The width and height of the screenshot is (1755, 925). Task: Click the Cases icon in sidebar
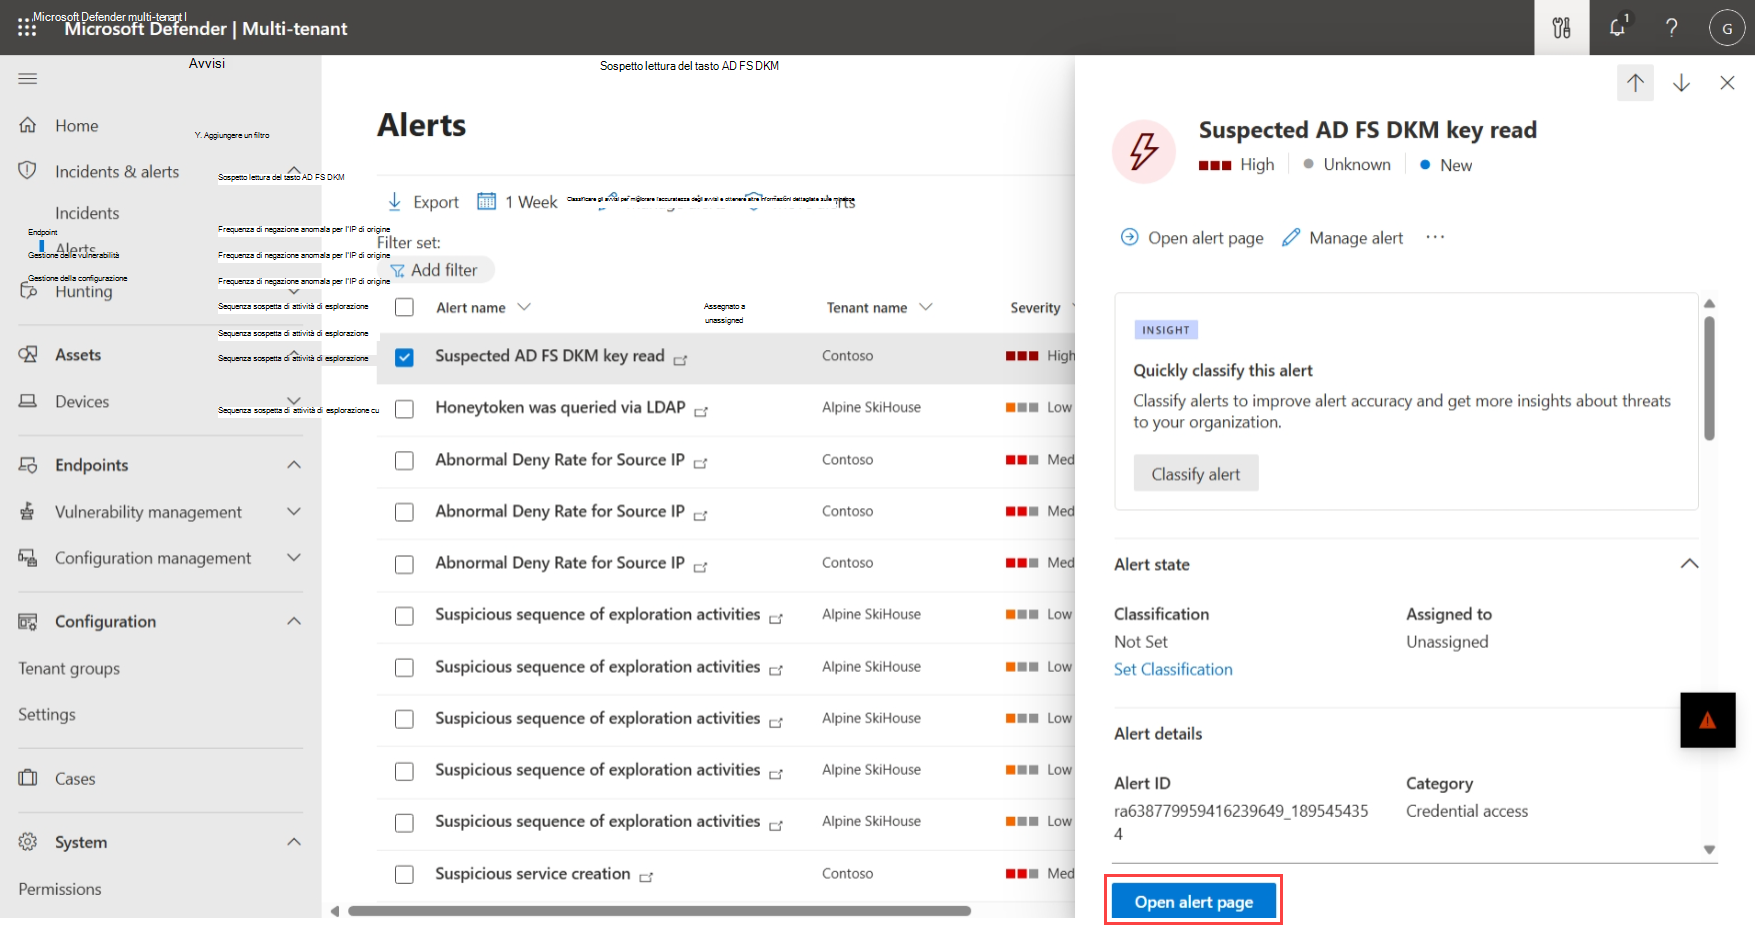(x=28, y=778)
